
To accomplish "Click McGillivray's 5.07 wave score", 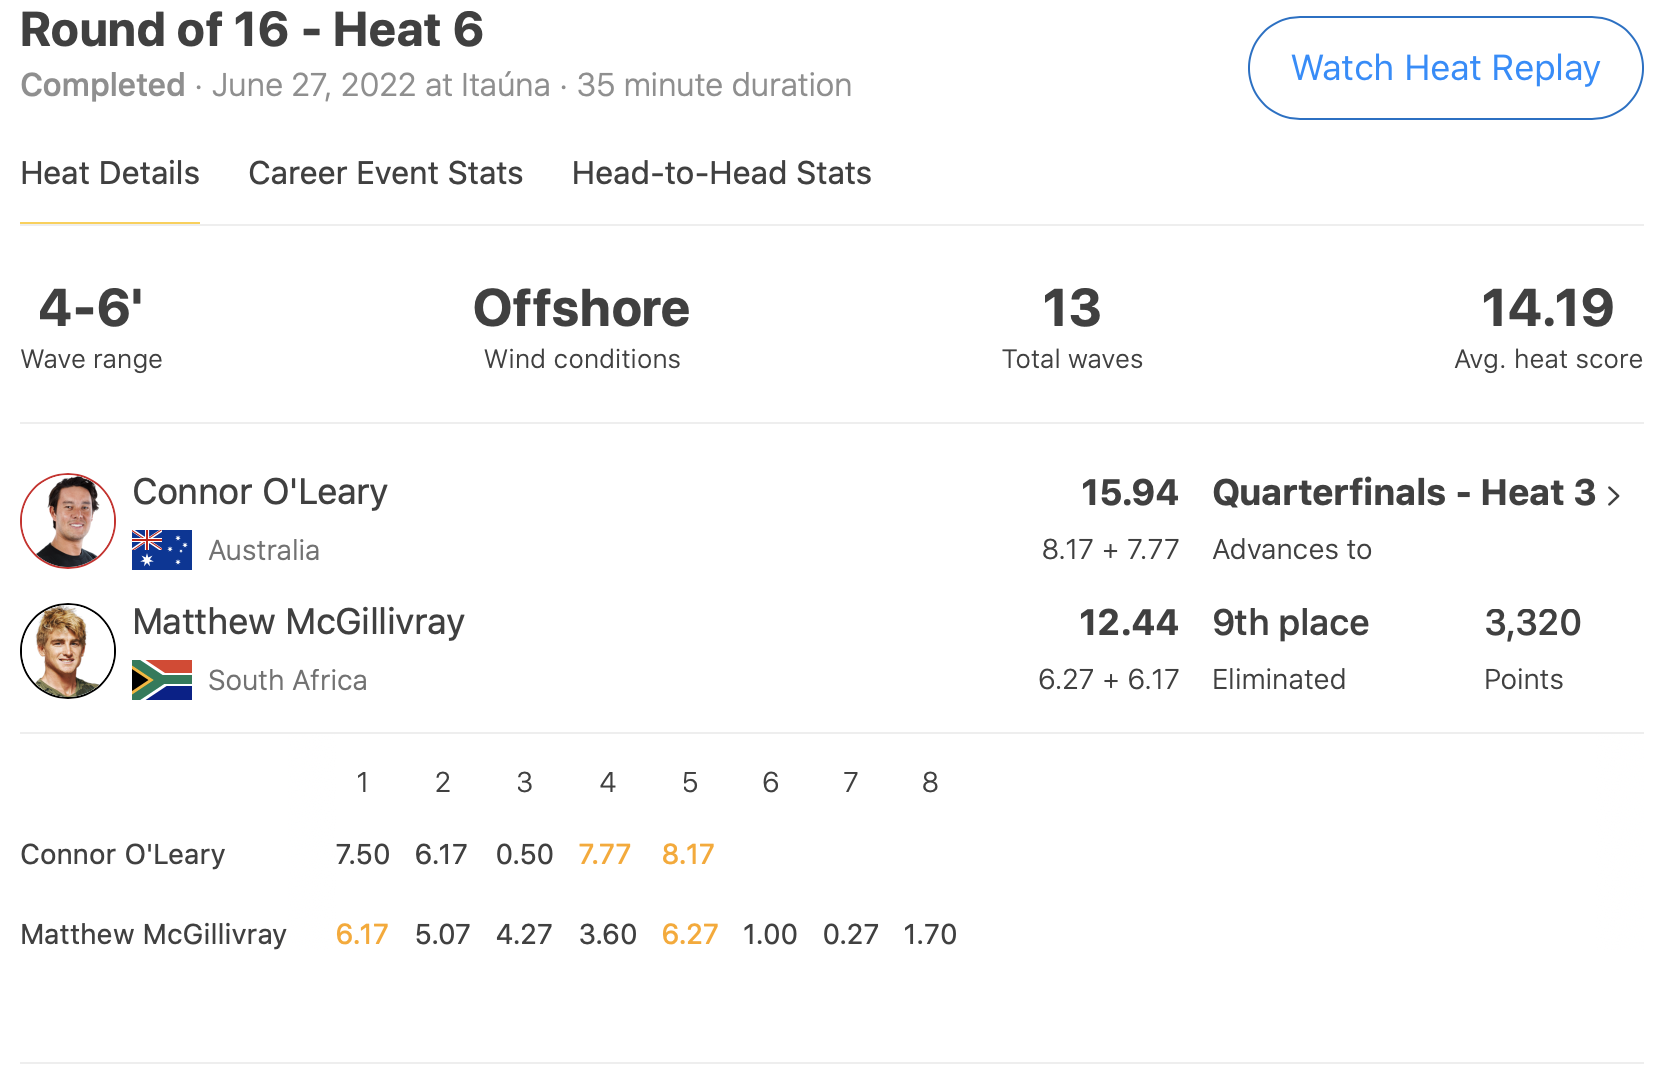I will tap(442, 934).
